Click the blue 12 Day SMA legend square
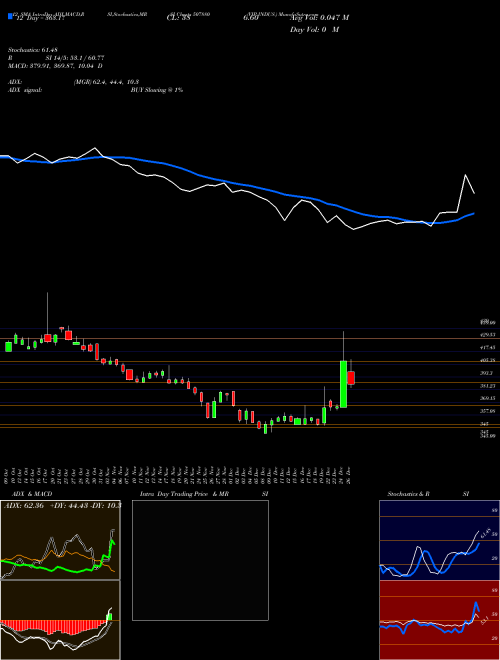Image resolution: width=500 pixels, height=660 pixels. 10,17
